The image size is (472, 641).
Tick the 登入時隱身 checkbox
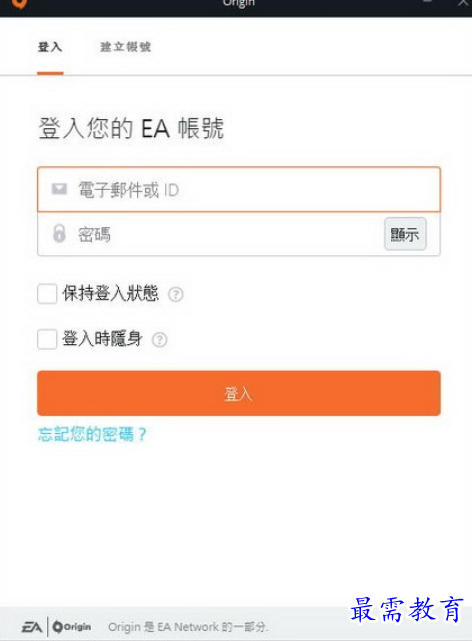47,339
